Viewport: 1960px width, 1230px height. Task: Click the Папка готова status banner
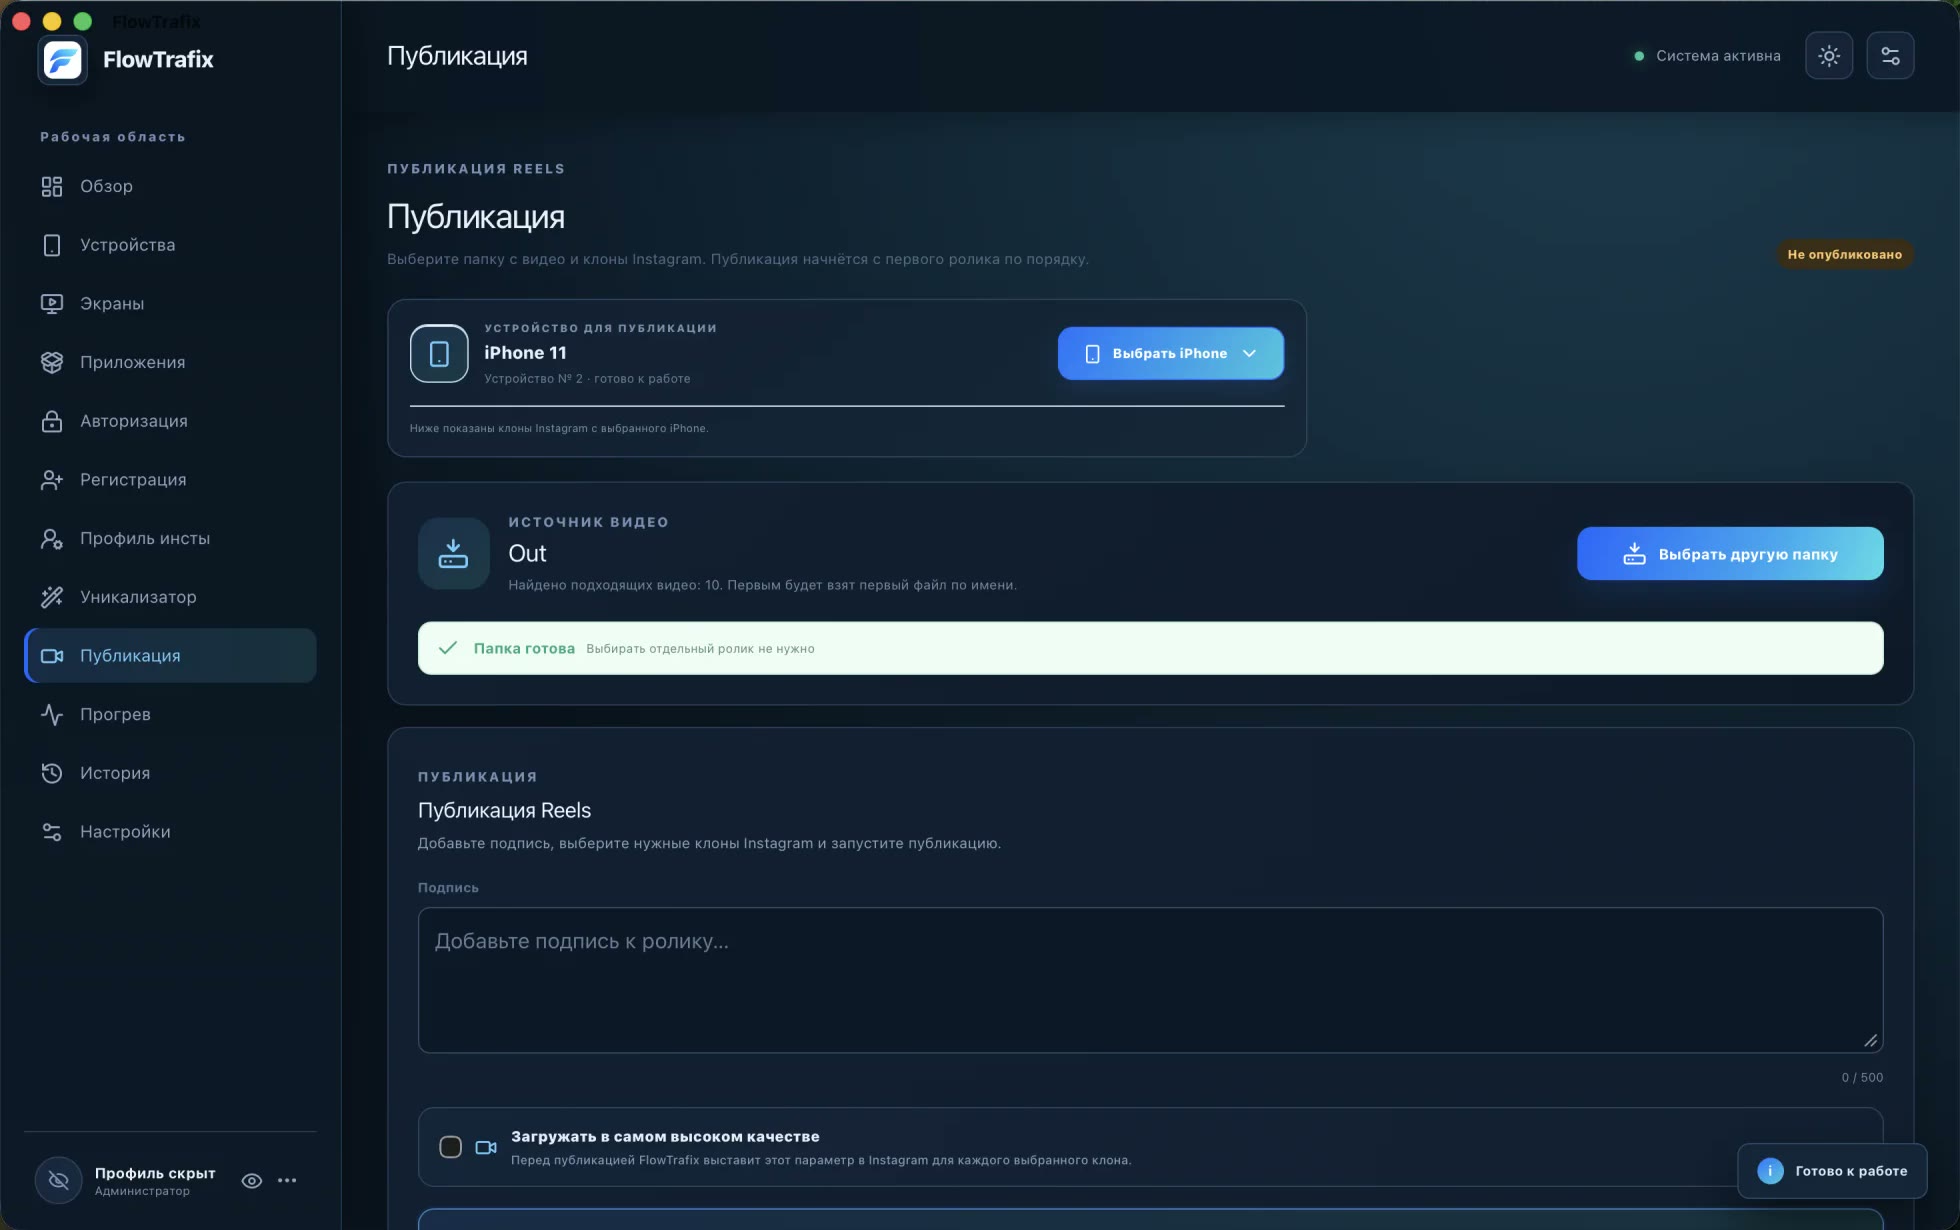pos(1150,648)
